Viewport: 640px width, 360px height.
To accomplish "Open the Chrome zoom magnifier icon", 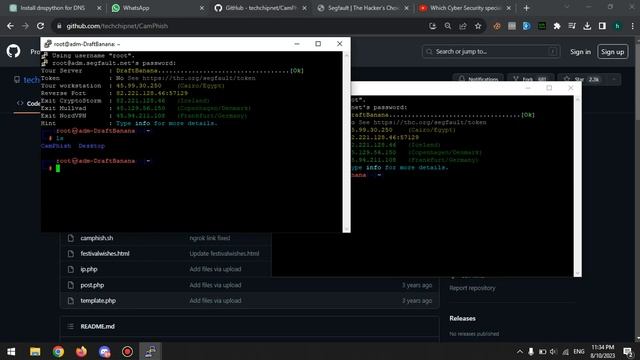I will click(x=448, y=26).
